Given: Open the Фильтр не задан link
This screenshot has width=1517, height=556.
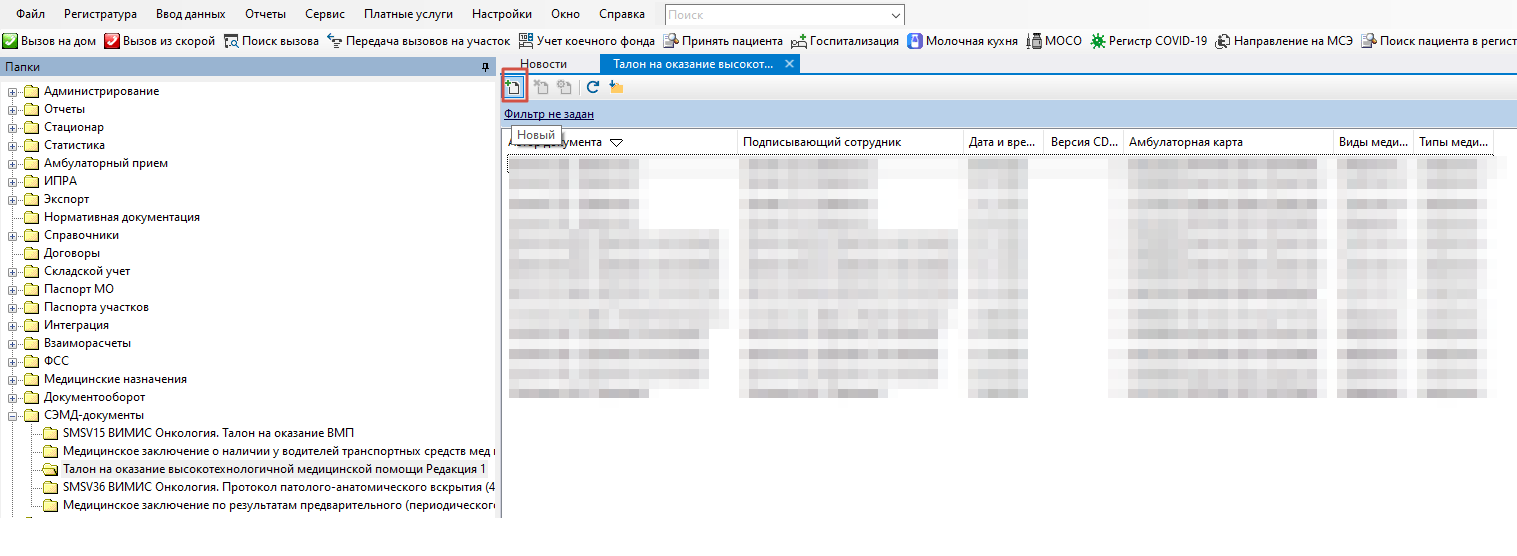Looking at the screenshot, I should 549,114.
